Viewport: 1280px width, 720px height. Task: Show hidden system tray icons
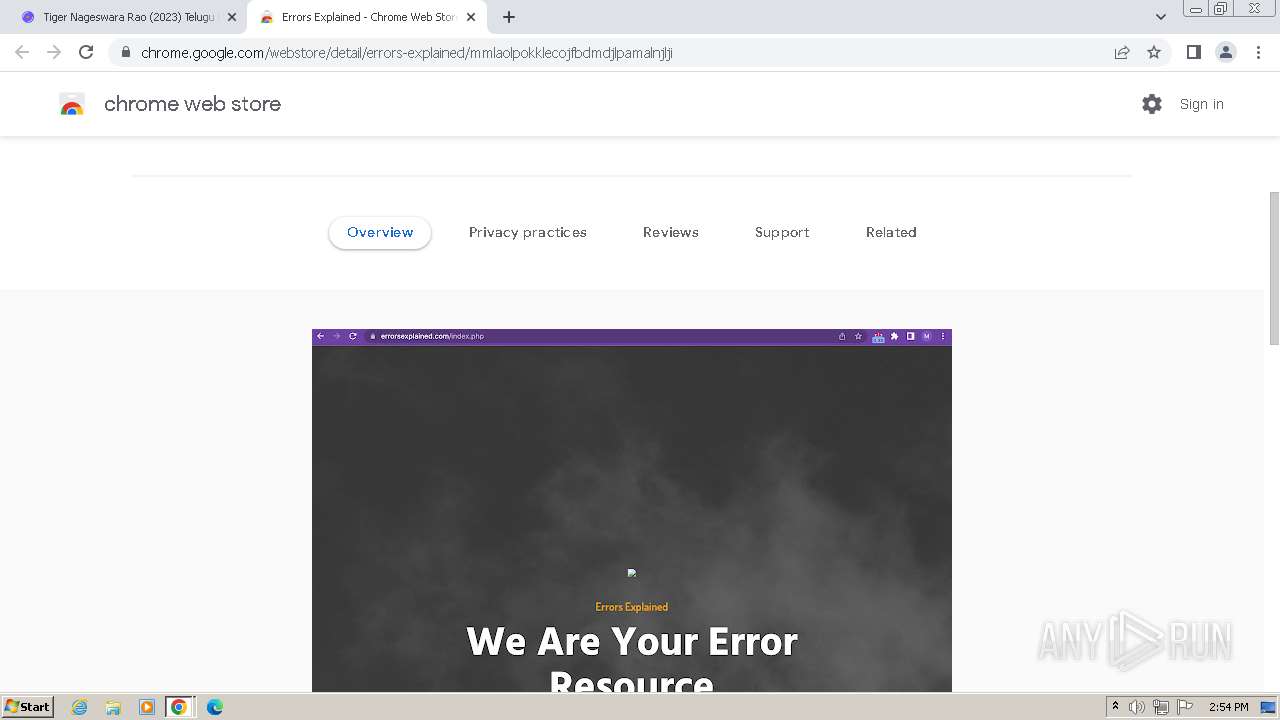click(x=1116, y=707)
